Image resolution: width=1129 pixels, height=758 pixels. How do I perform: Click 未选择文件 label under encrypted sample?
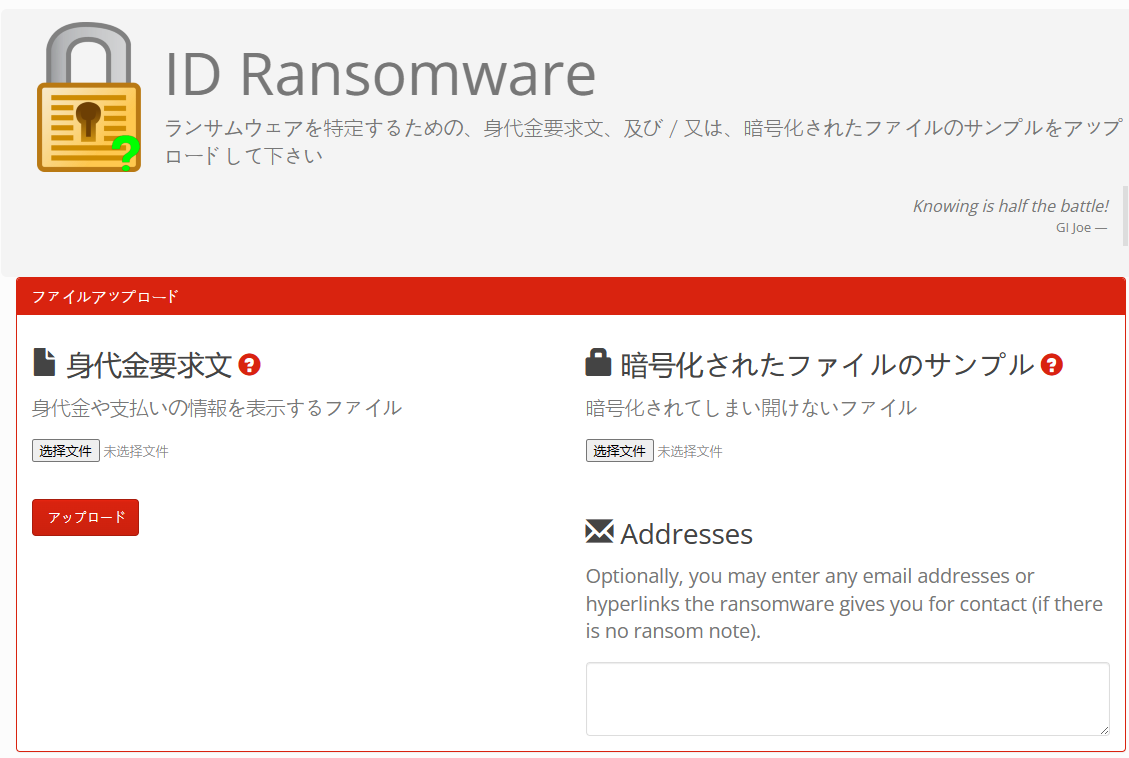(690, 451)
